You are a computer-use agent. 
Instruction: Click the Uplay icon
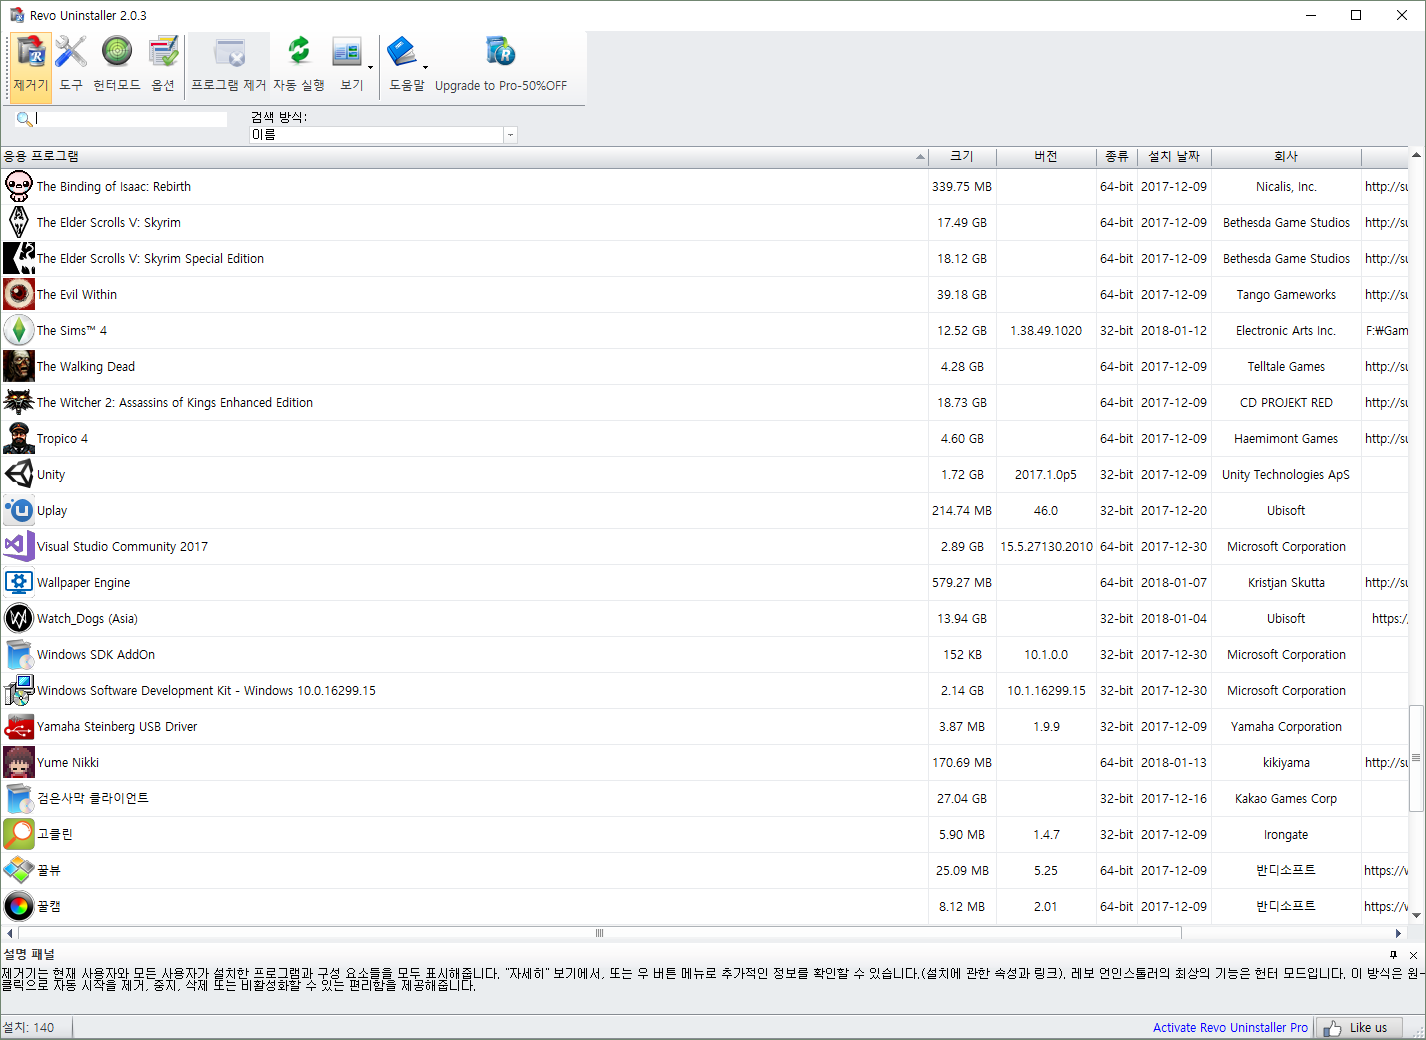click(19, 510)
